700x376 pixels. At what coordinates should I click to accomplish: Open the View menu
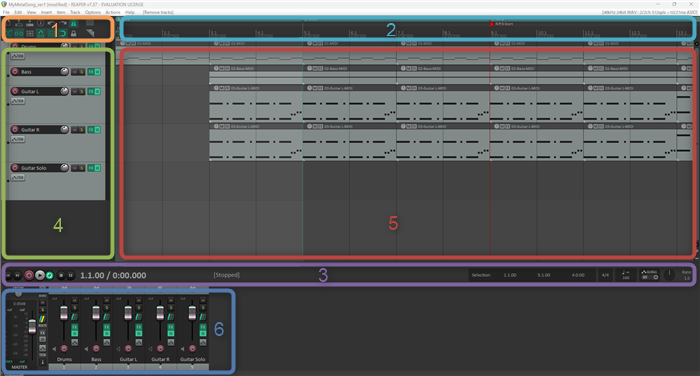pyautogui.click(x=31, y=12)
